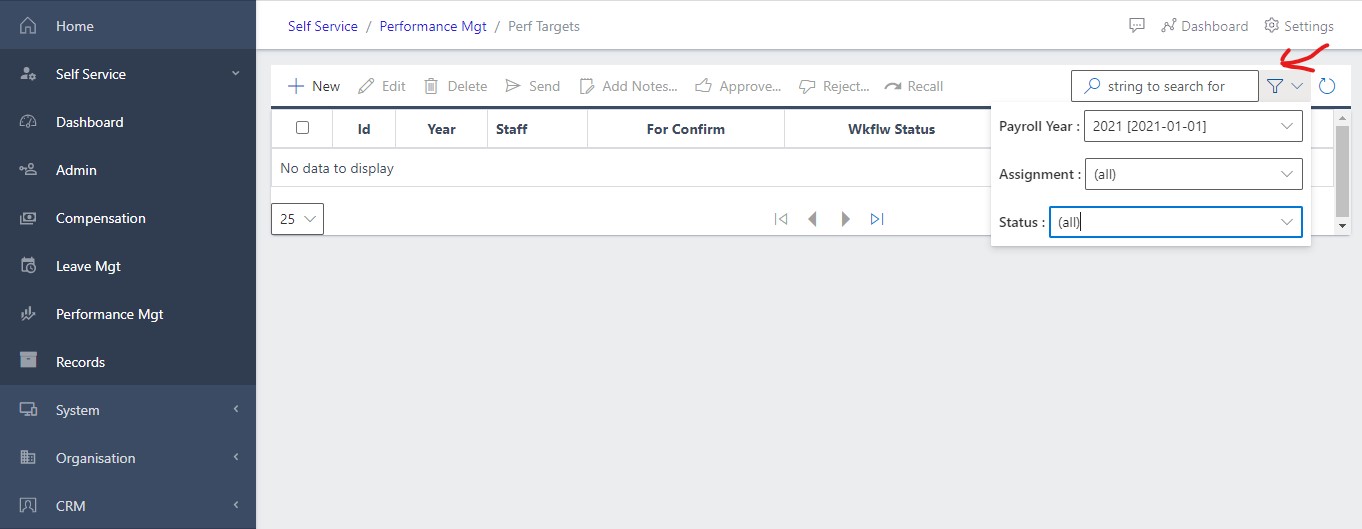Viewport: 1362px width, 529px height.
Task: Click the Compensation money icon
Action: point(29,218)
